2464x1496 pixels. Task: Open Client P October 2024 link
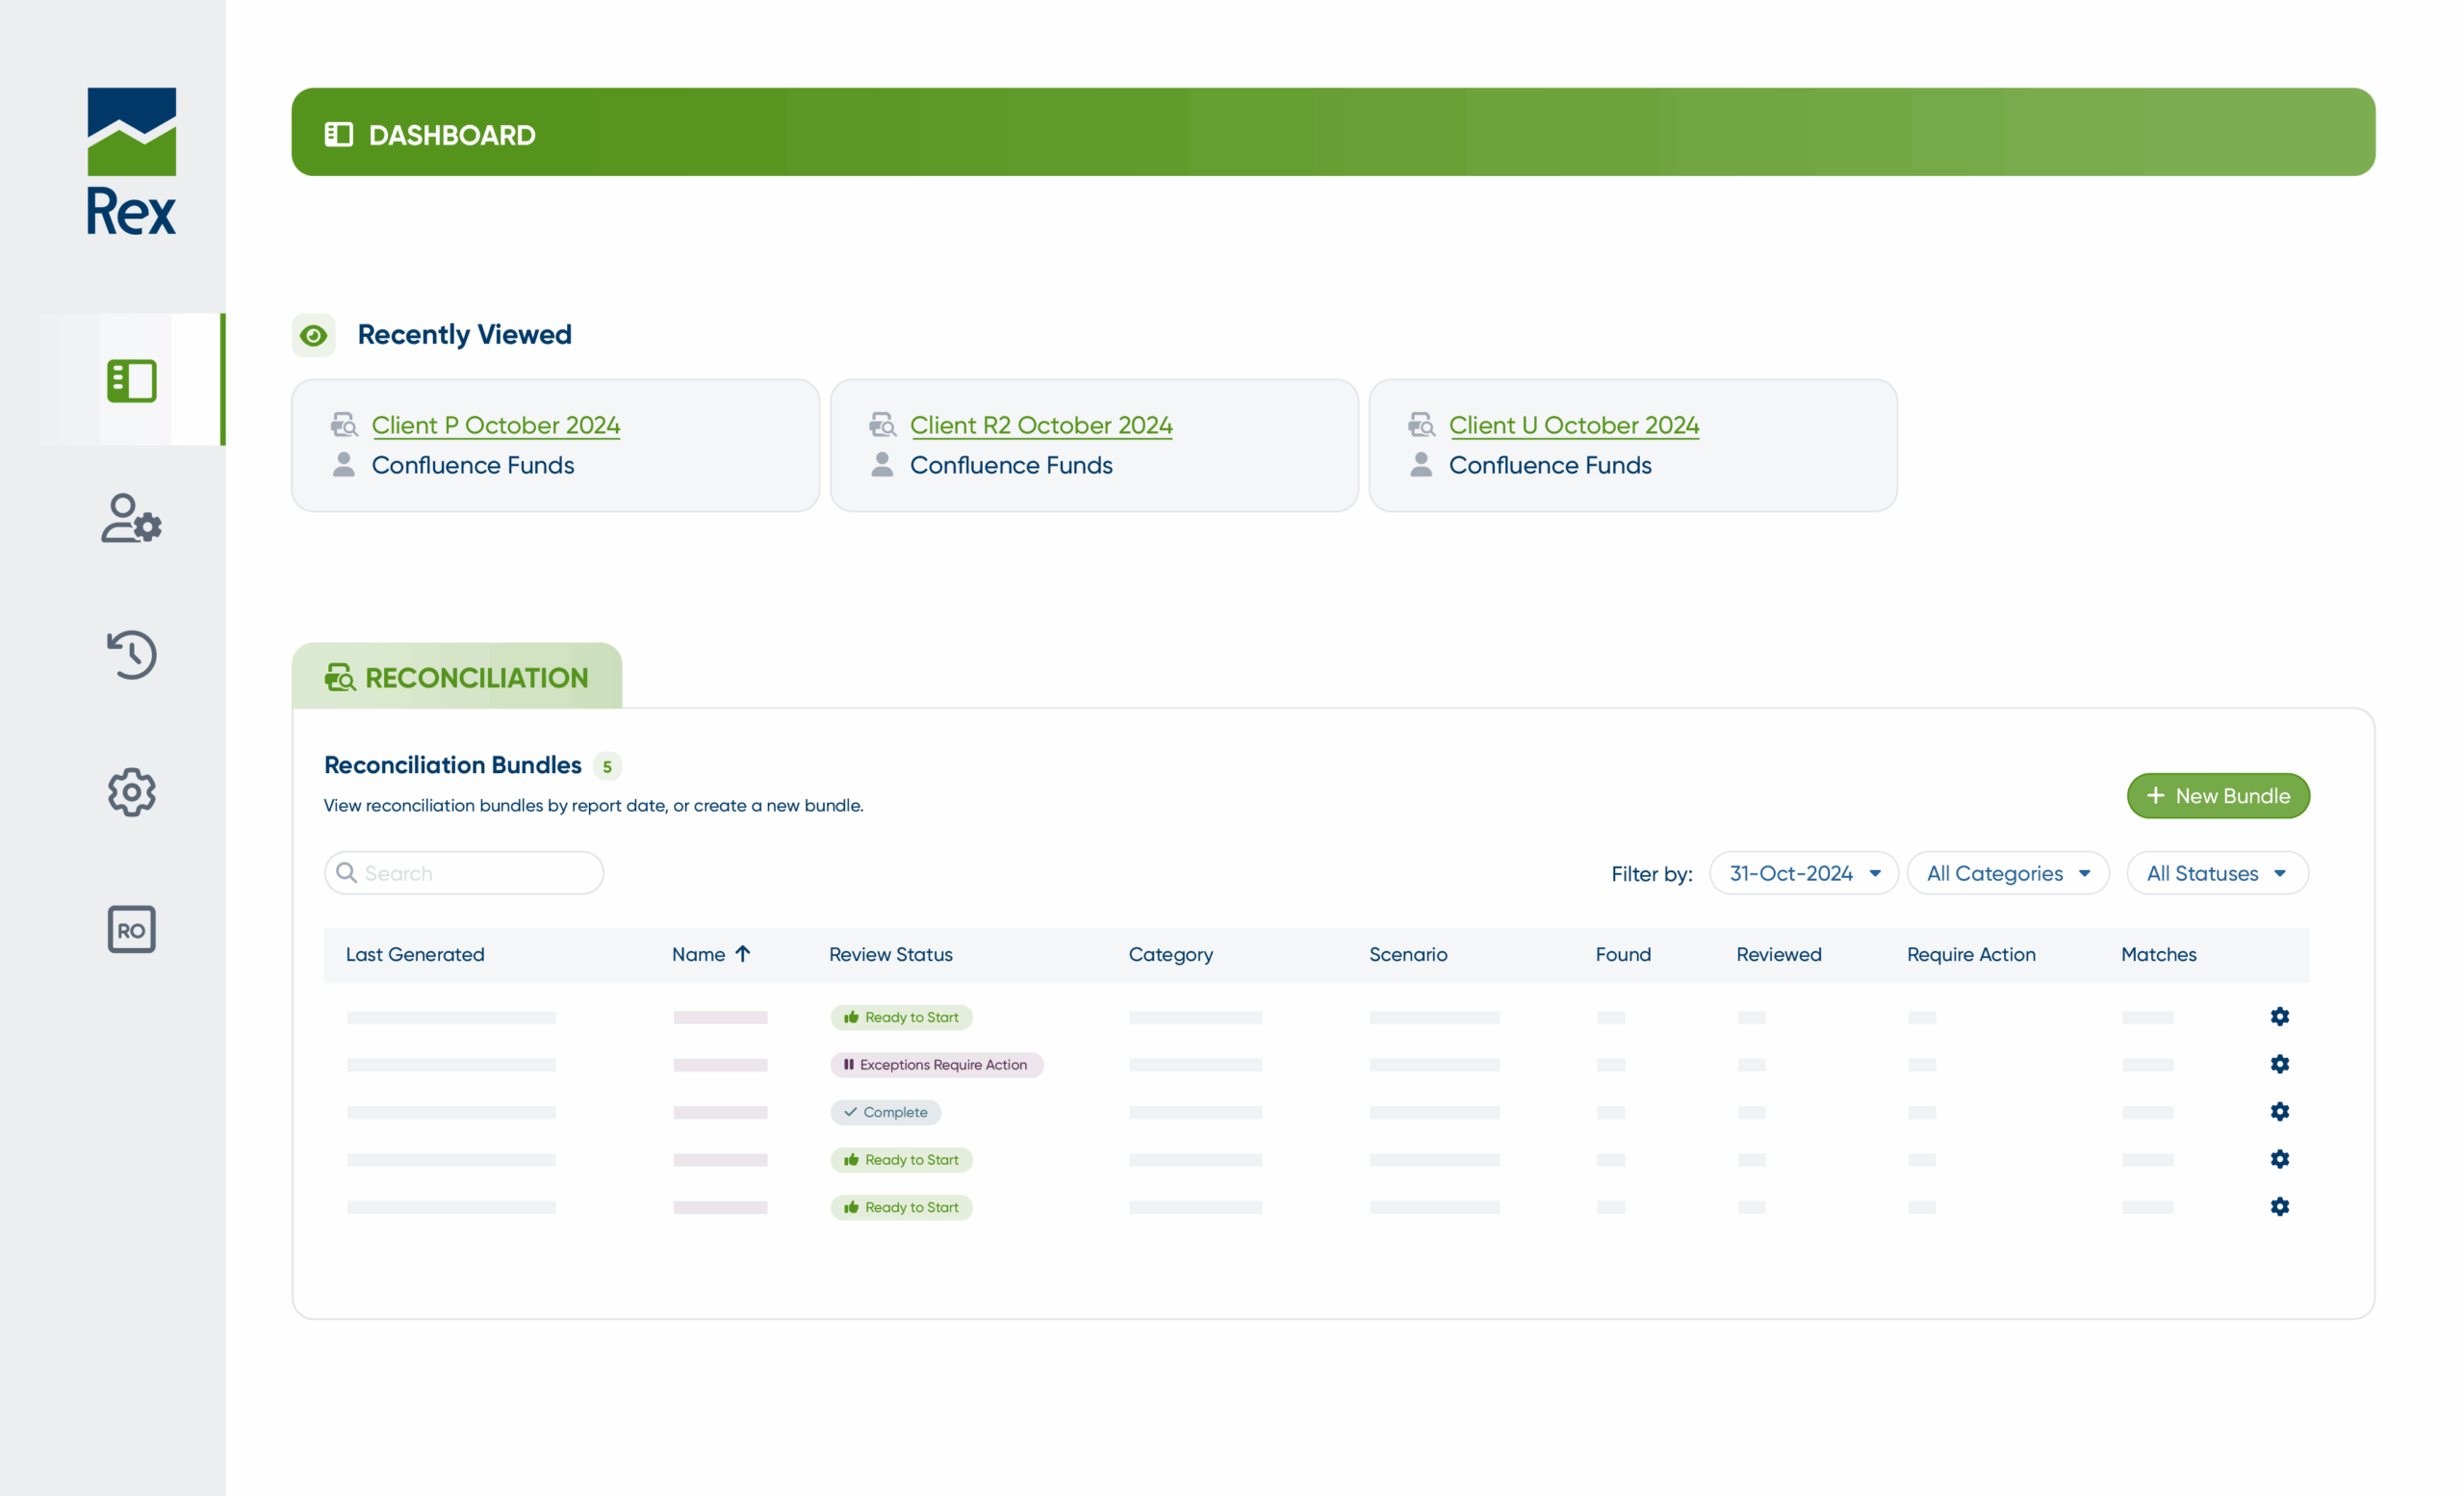[495, 425]
